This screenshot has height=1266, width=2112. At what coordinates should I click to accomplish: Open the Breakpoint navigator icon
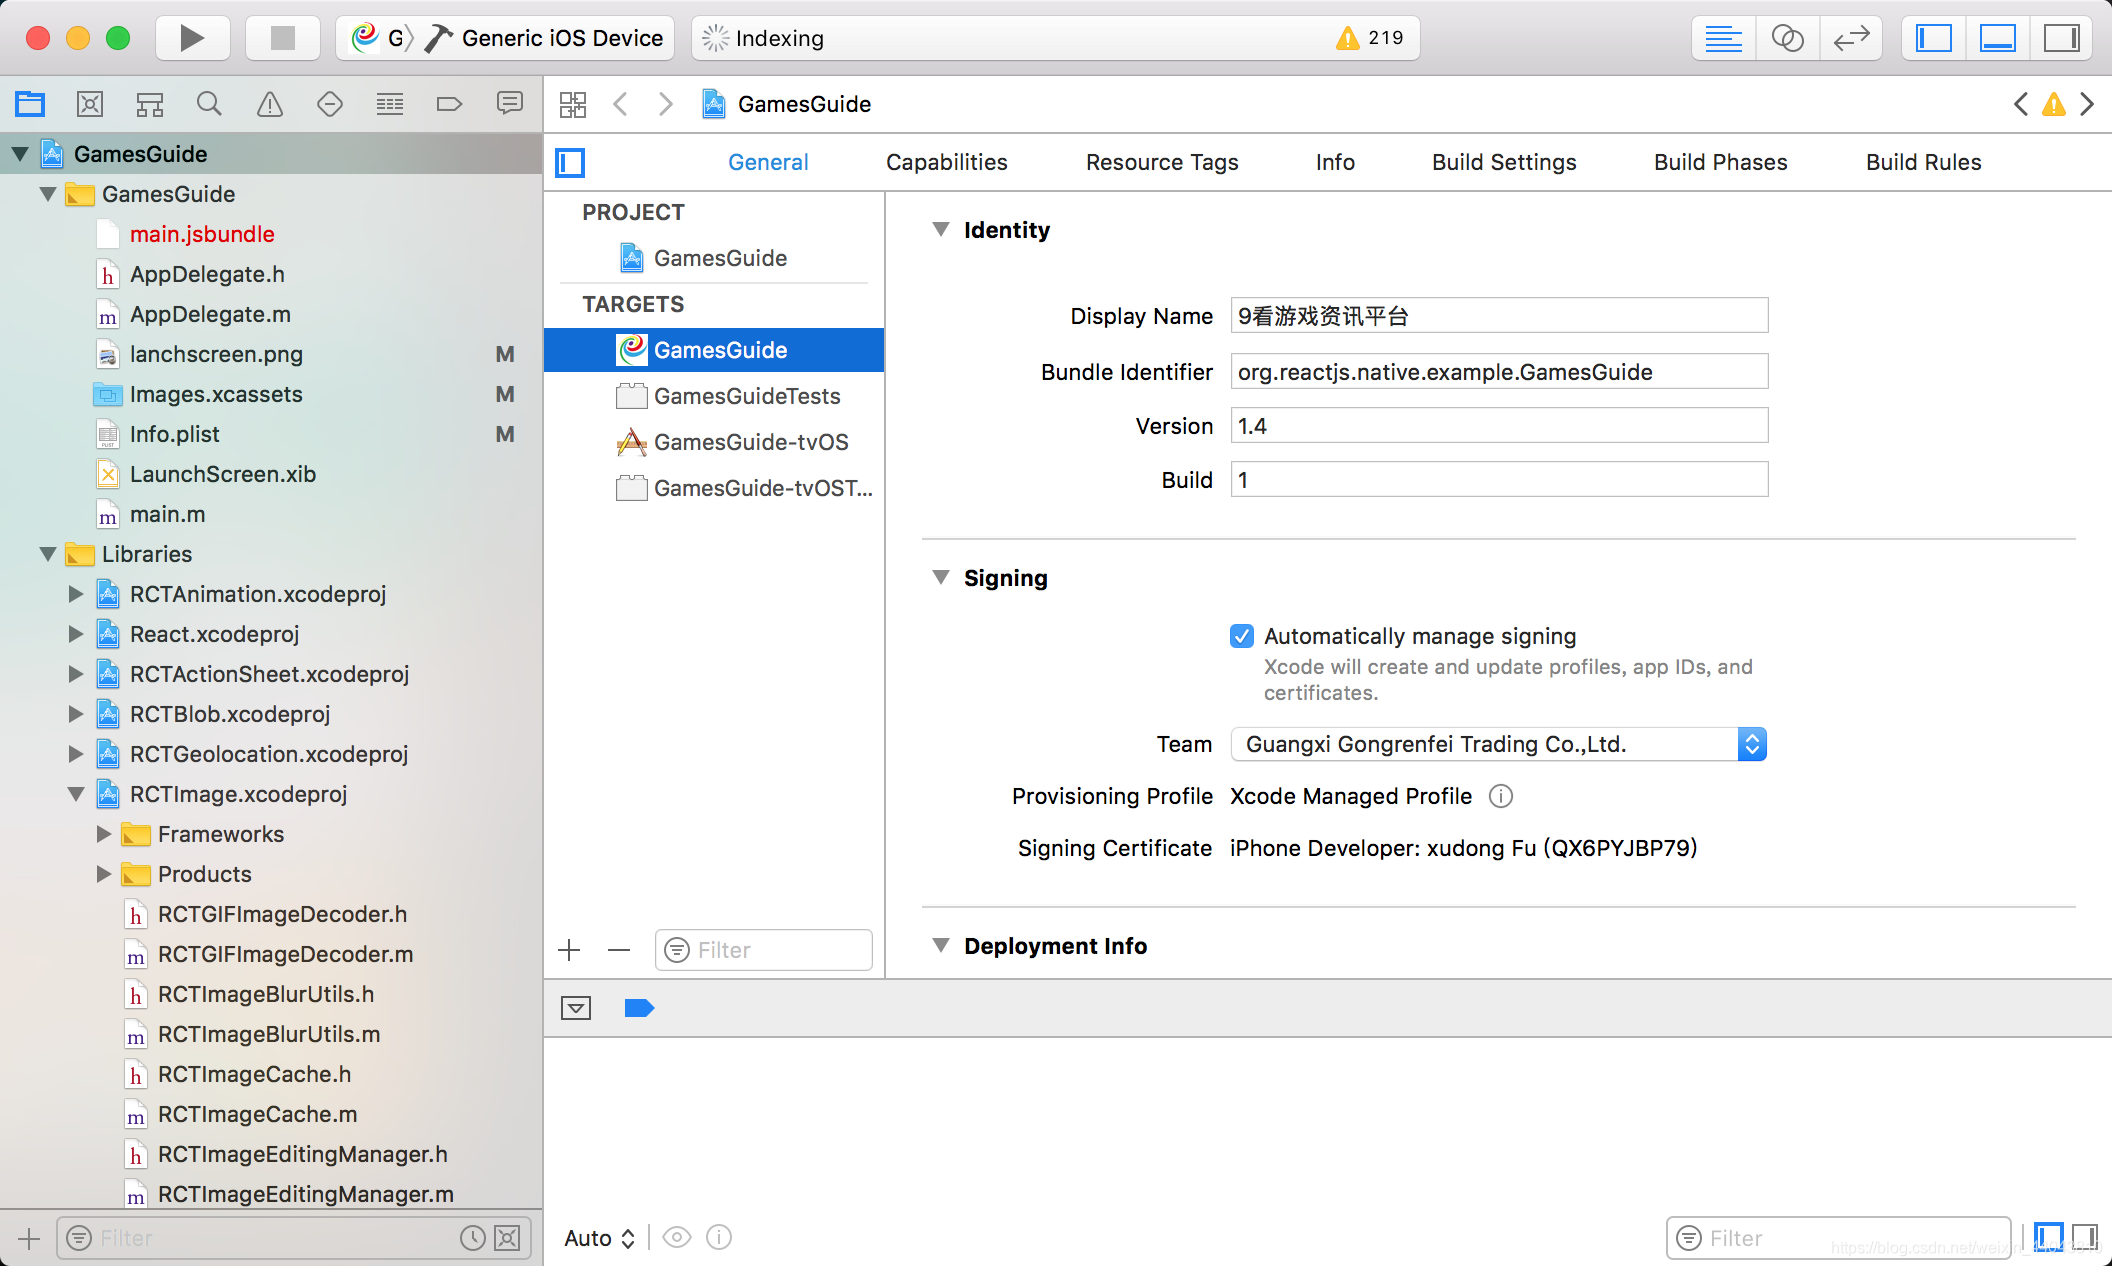click(450, 103)
